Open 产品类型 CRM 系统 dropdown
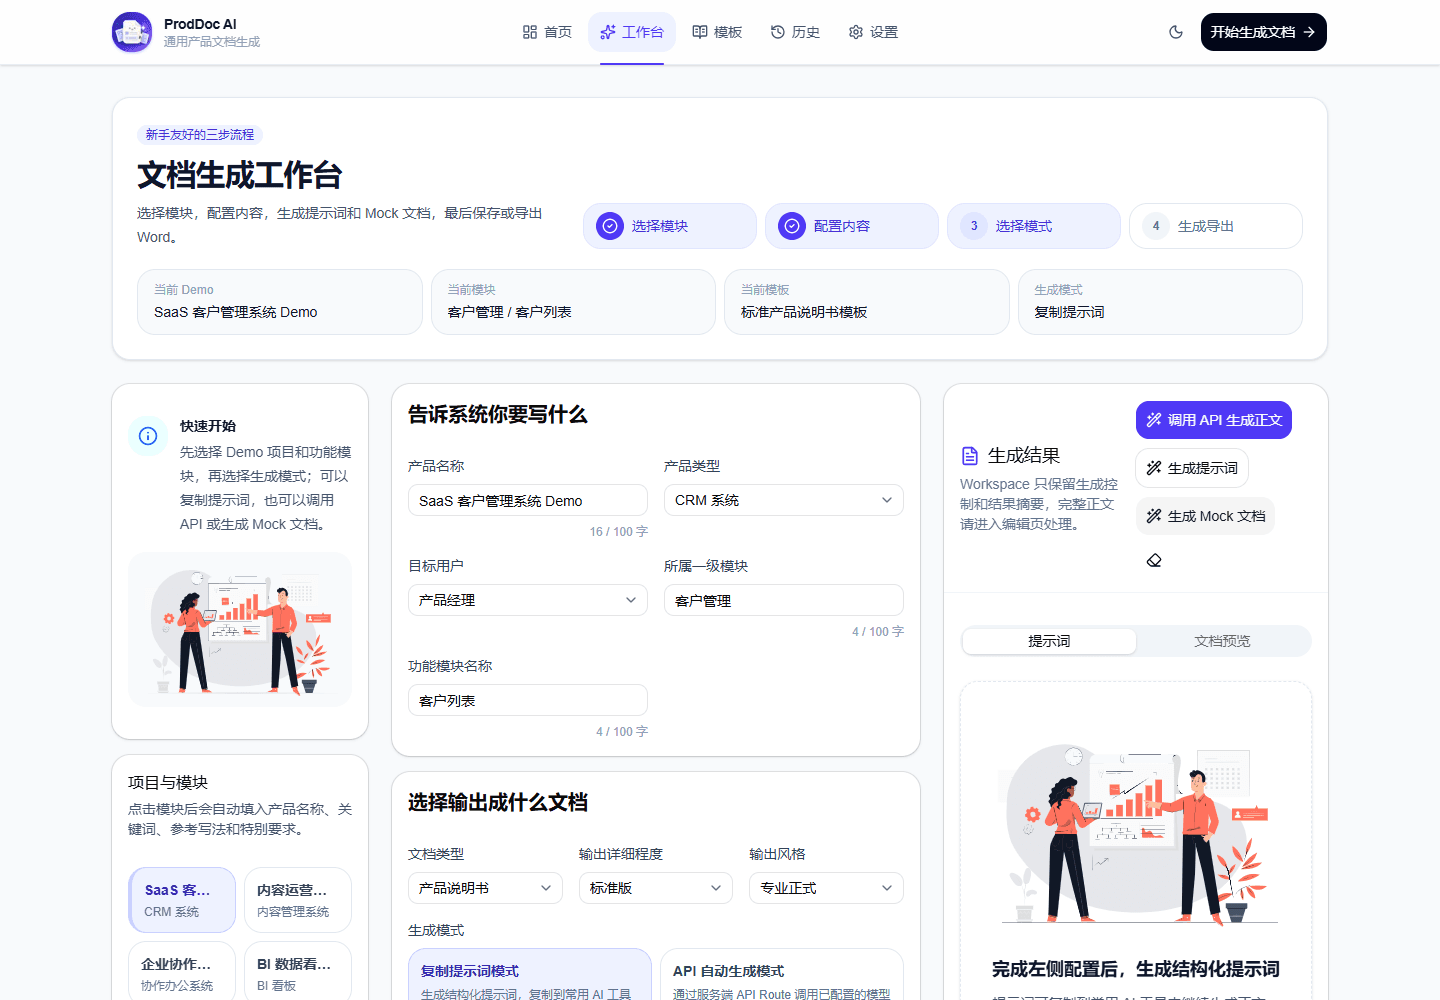1440x1000 pixels. 784,500
